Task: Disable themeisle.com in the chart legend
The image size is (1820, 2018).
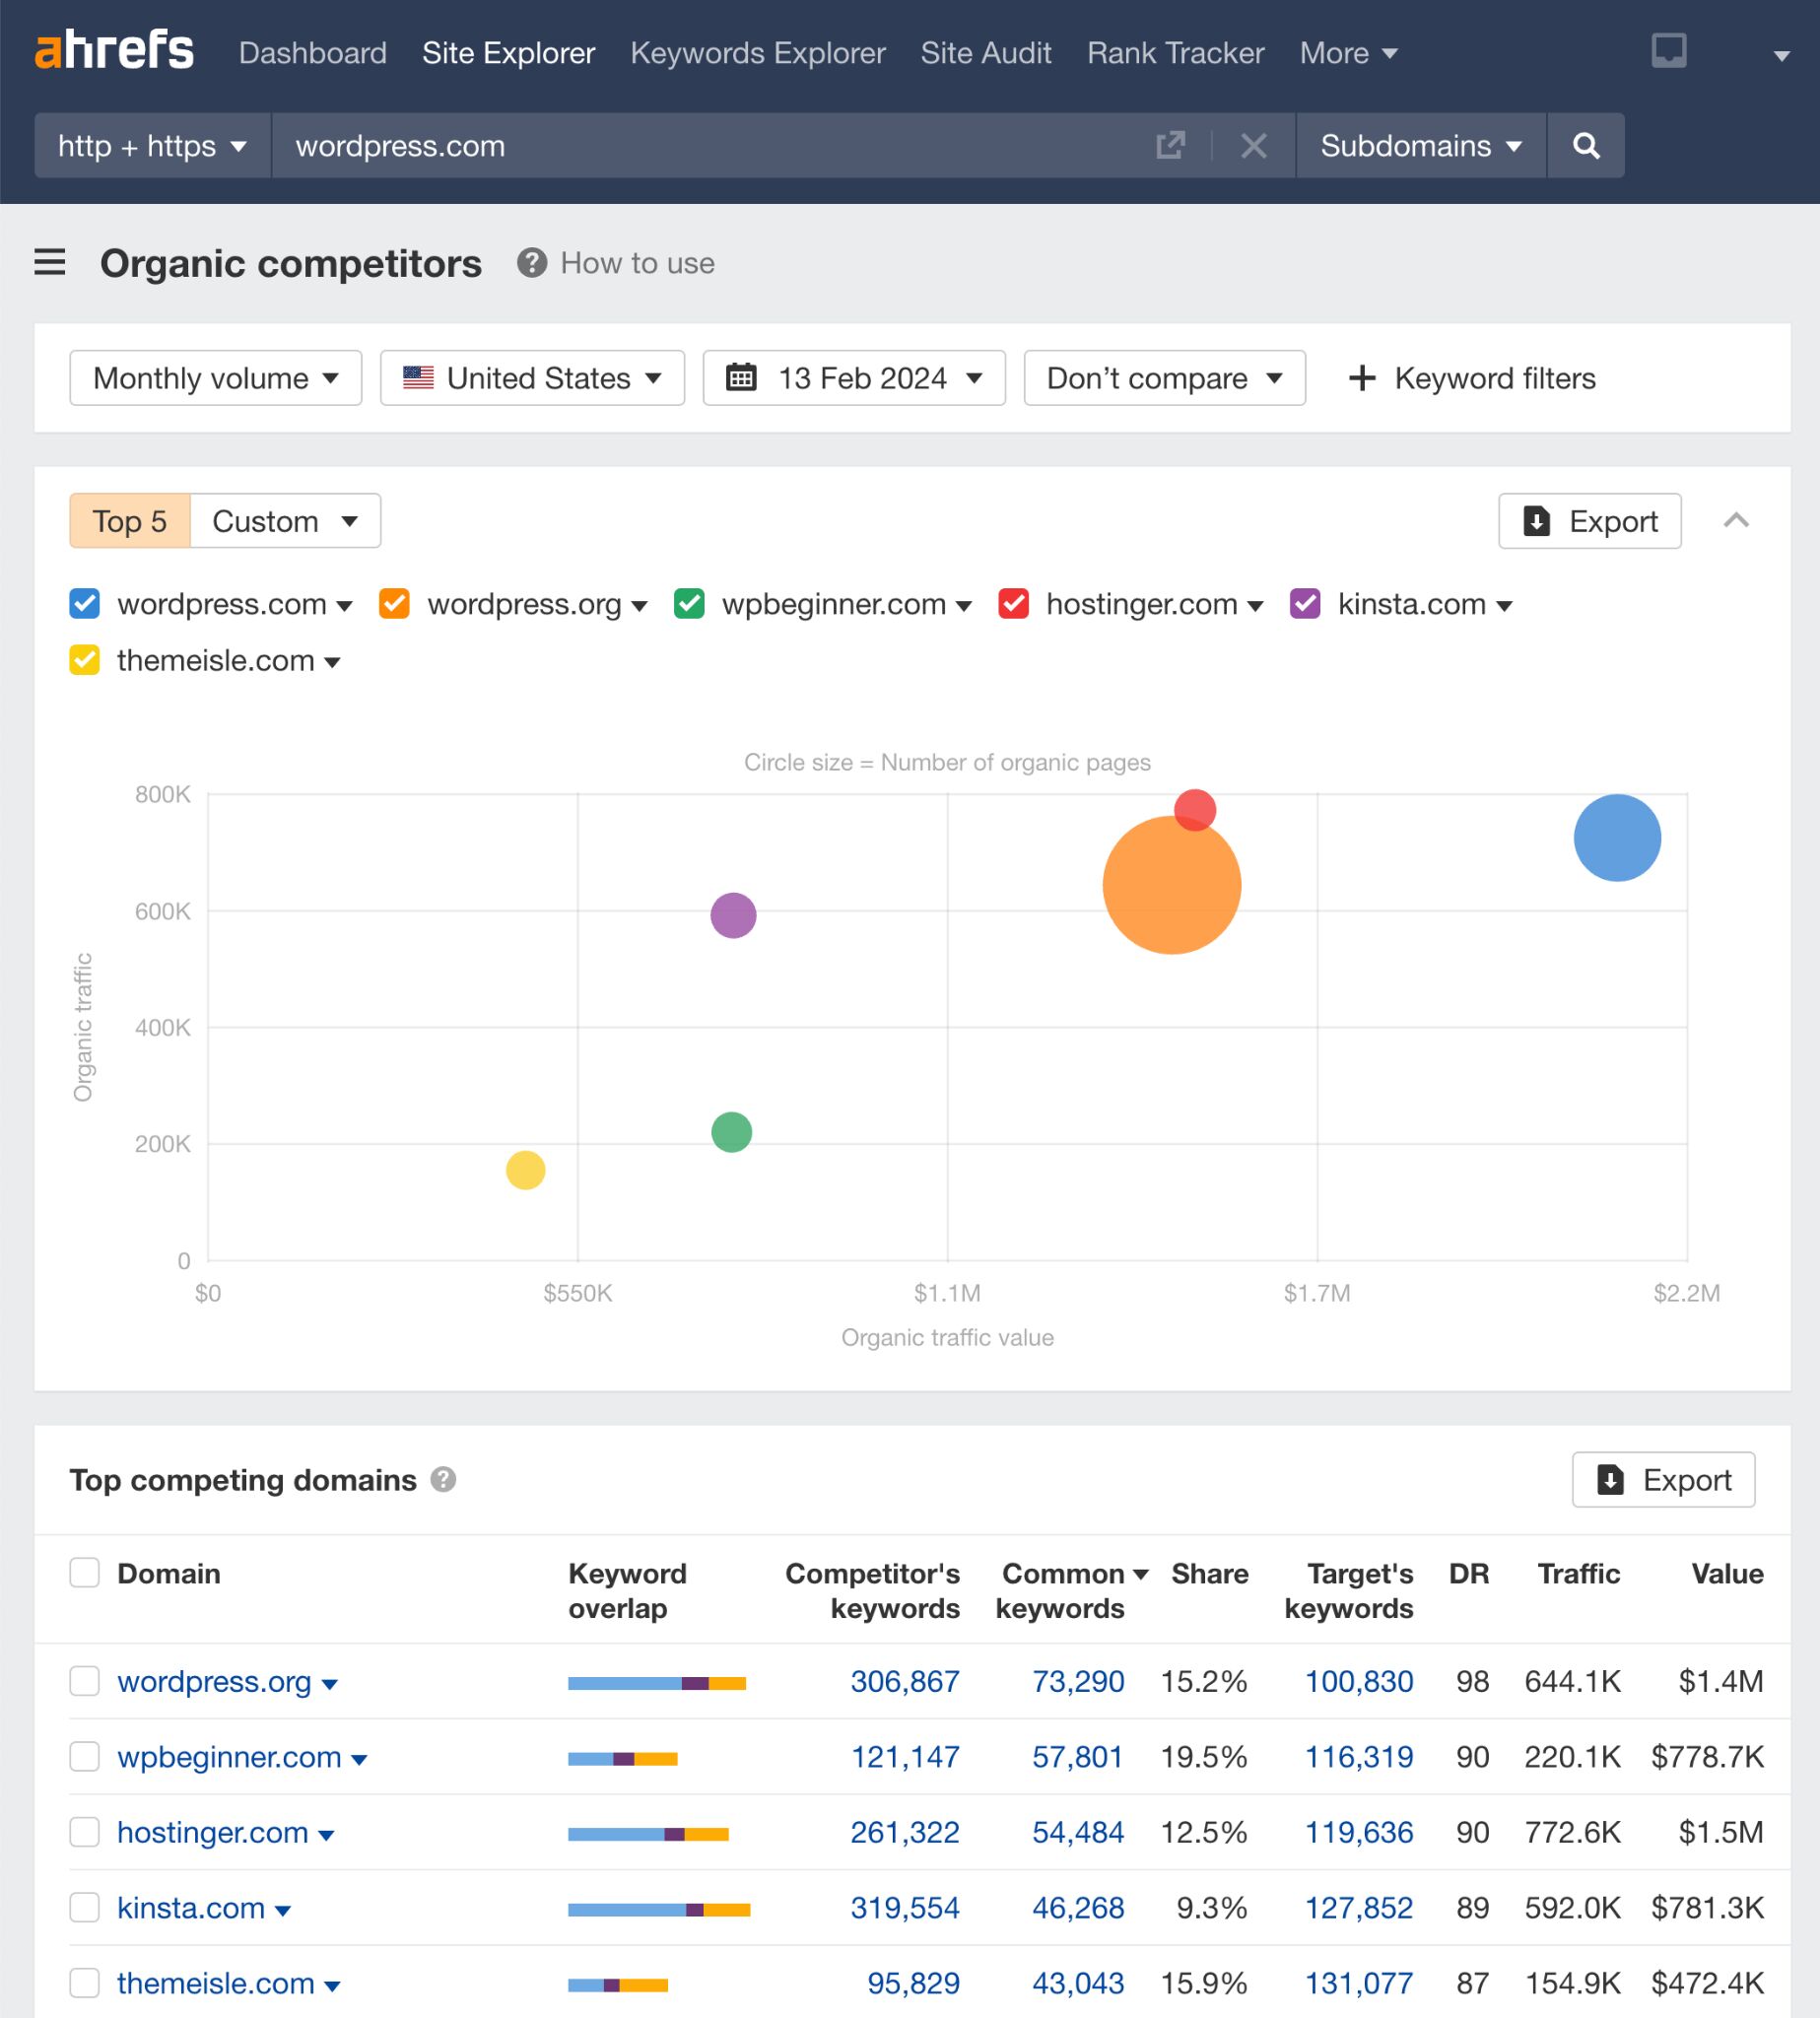Action: [84, 660]
